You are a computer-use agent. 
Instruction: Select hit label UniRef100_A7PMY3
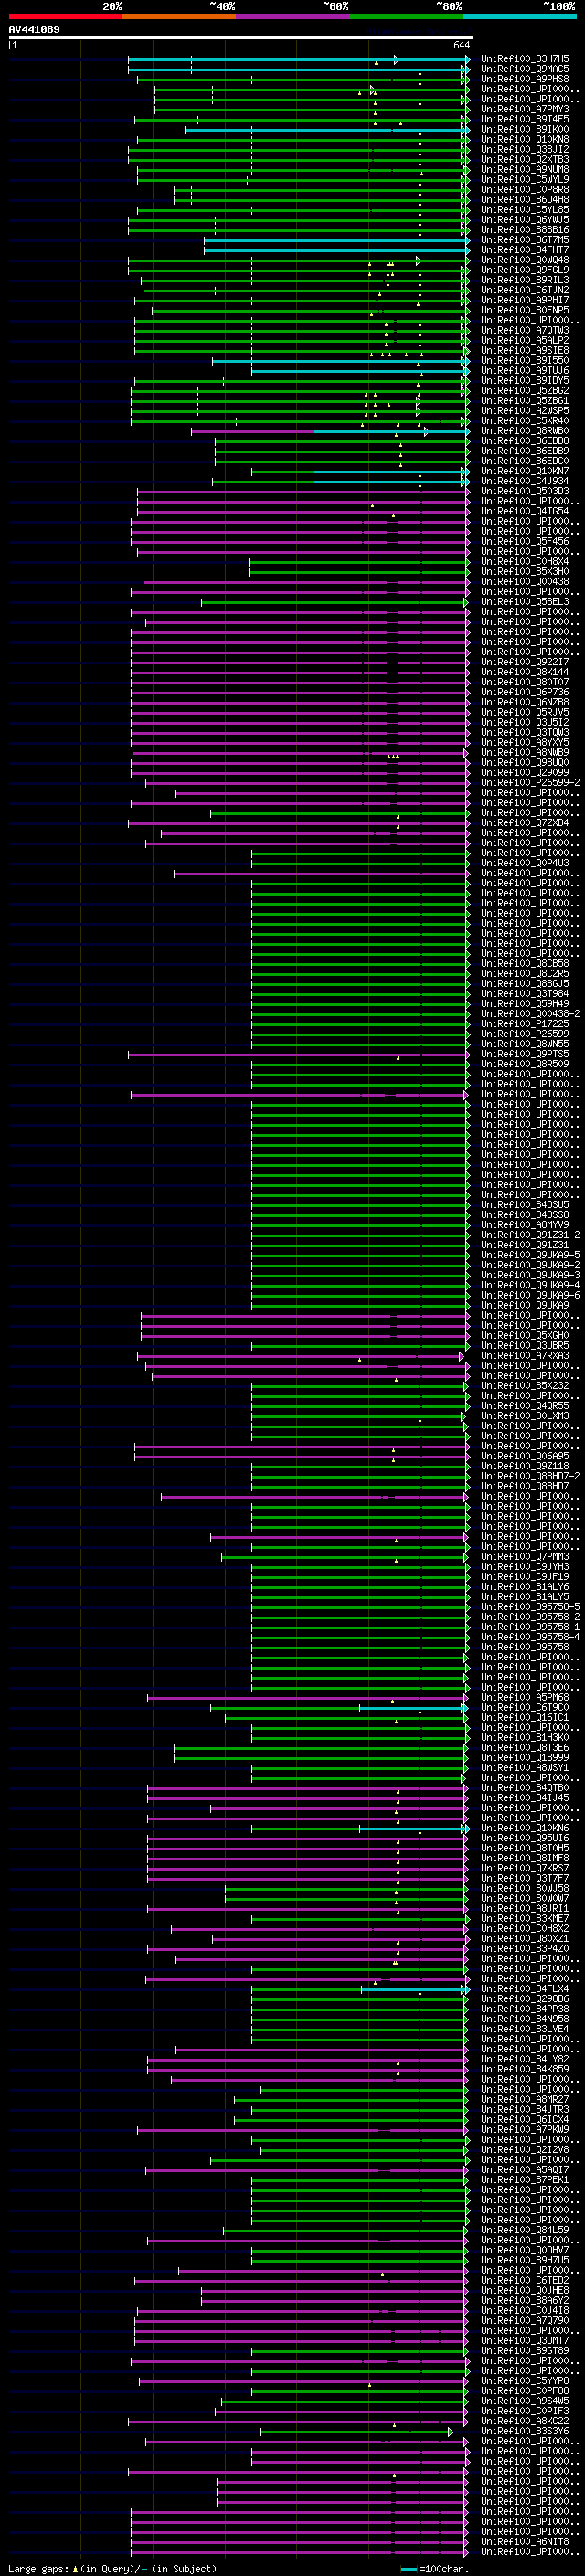(525, 109)
